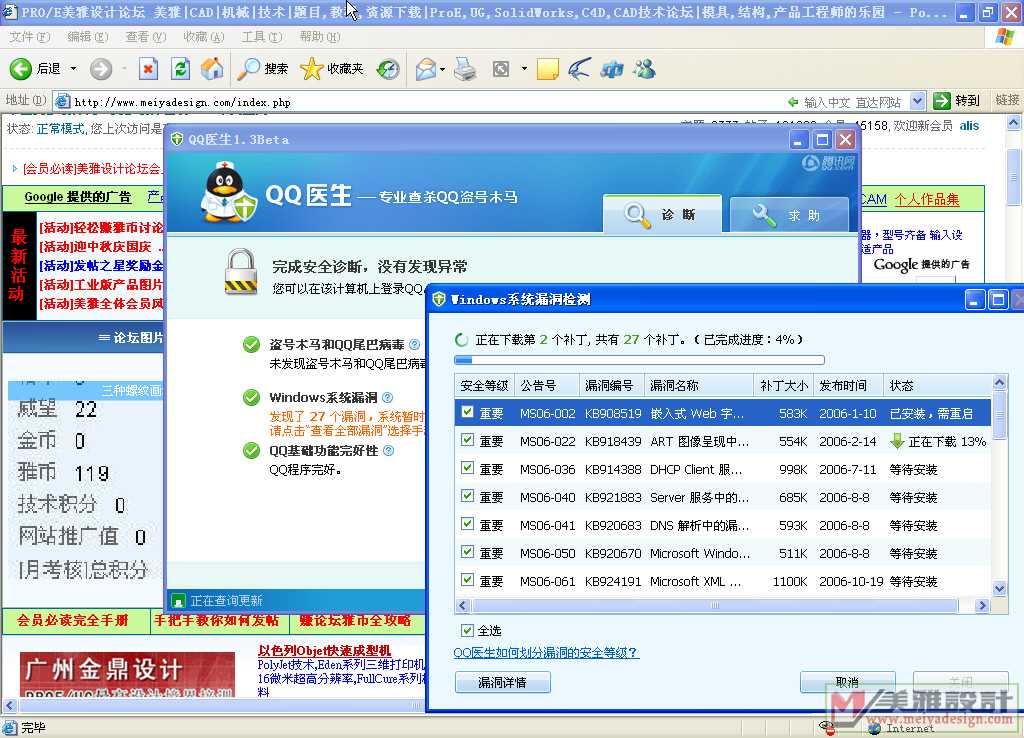Click the yellow note icon in IE toolbar
The image size is (1024, 738).
tap(547, 69)
